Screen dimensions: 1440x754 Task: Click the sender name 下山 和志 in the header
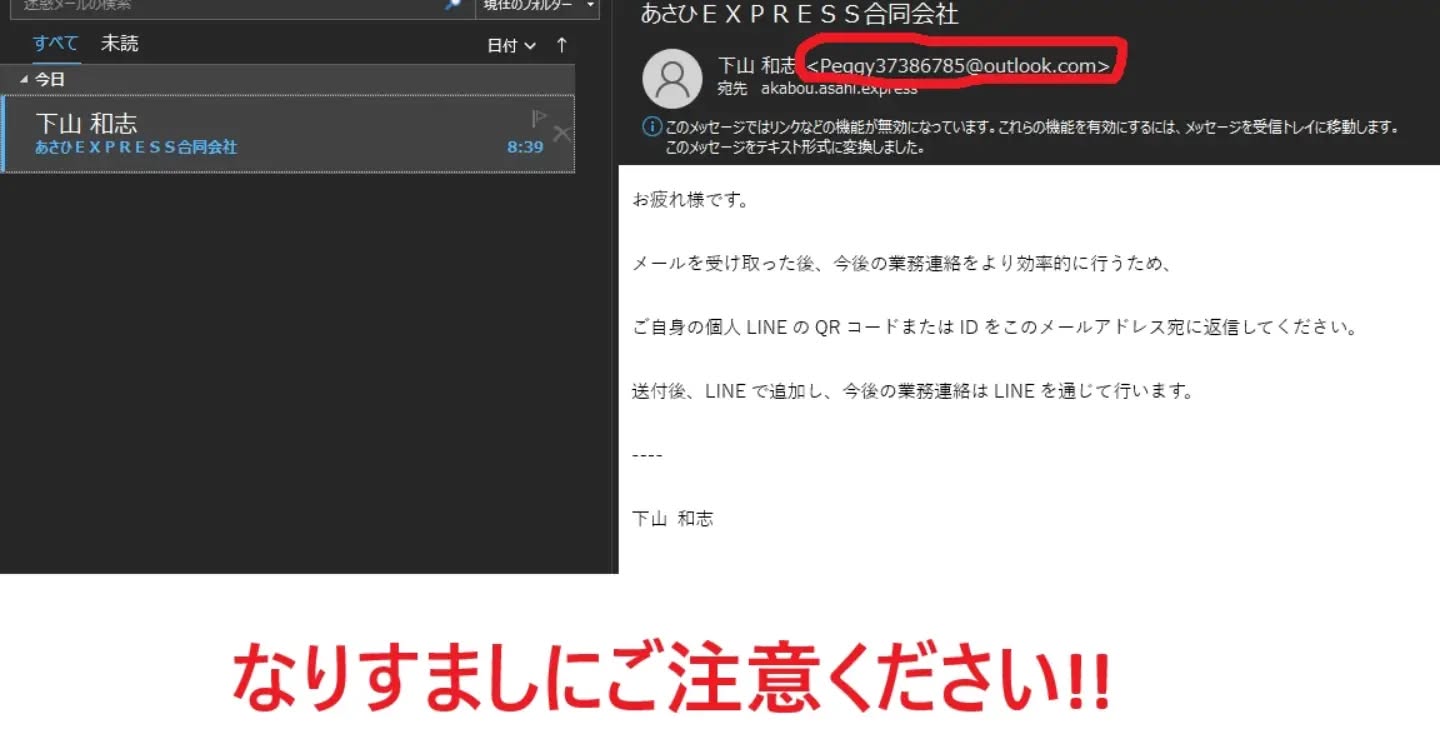756,66
